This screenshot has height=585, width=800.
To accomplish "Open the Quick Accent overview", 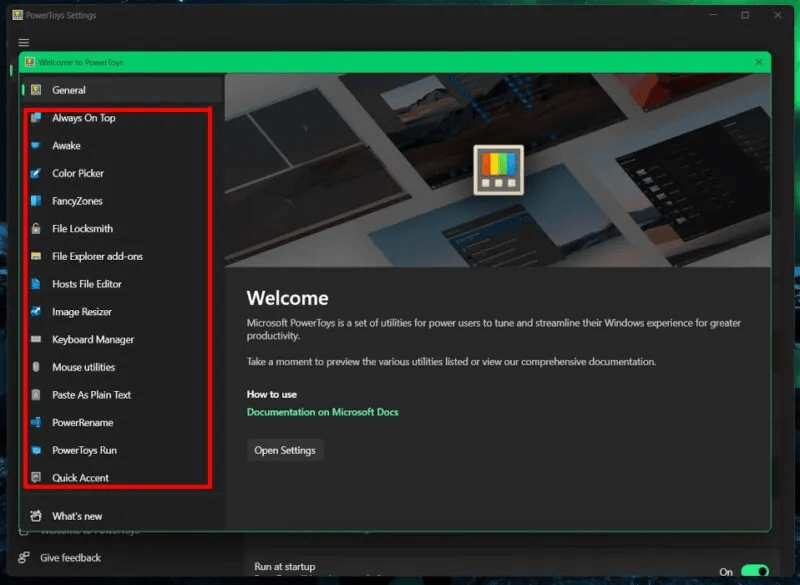I will pos(121,478).
